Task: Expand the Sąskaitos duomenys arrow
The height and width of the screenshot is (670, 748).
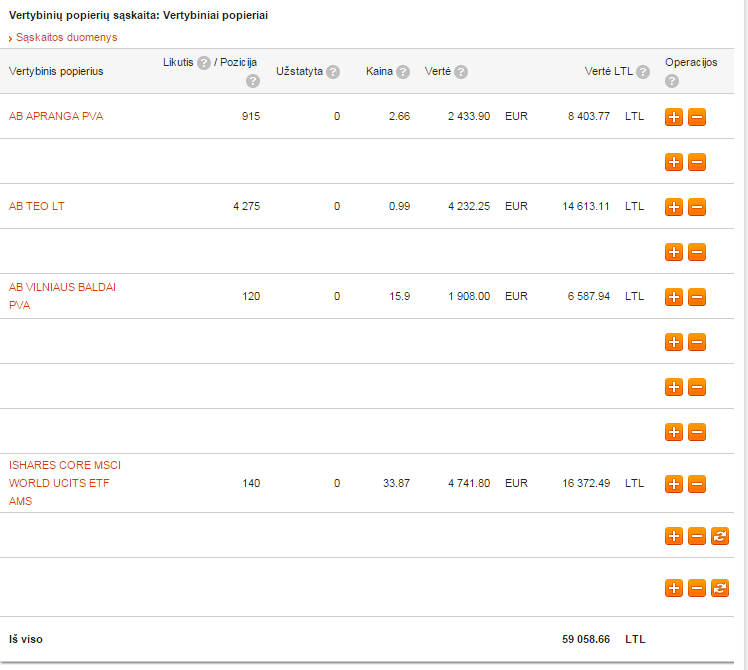Action: pyautogui.click(x=10, y=39)
